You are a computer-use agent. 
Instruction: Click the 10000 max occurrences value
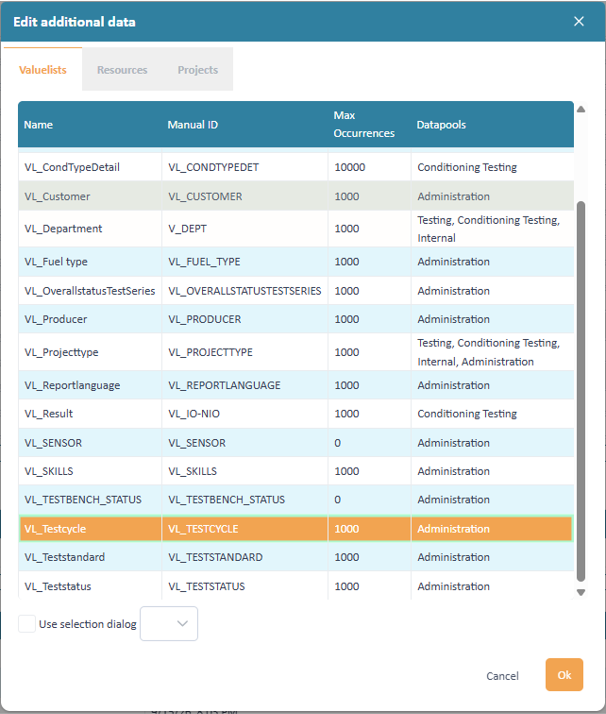(x=350, y=167)
